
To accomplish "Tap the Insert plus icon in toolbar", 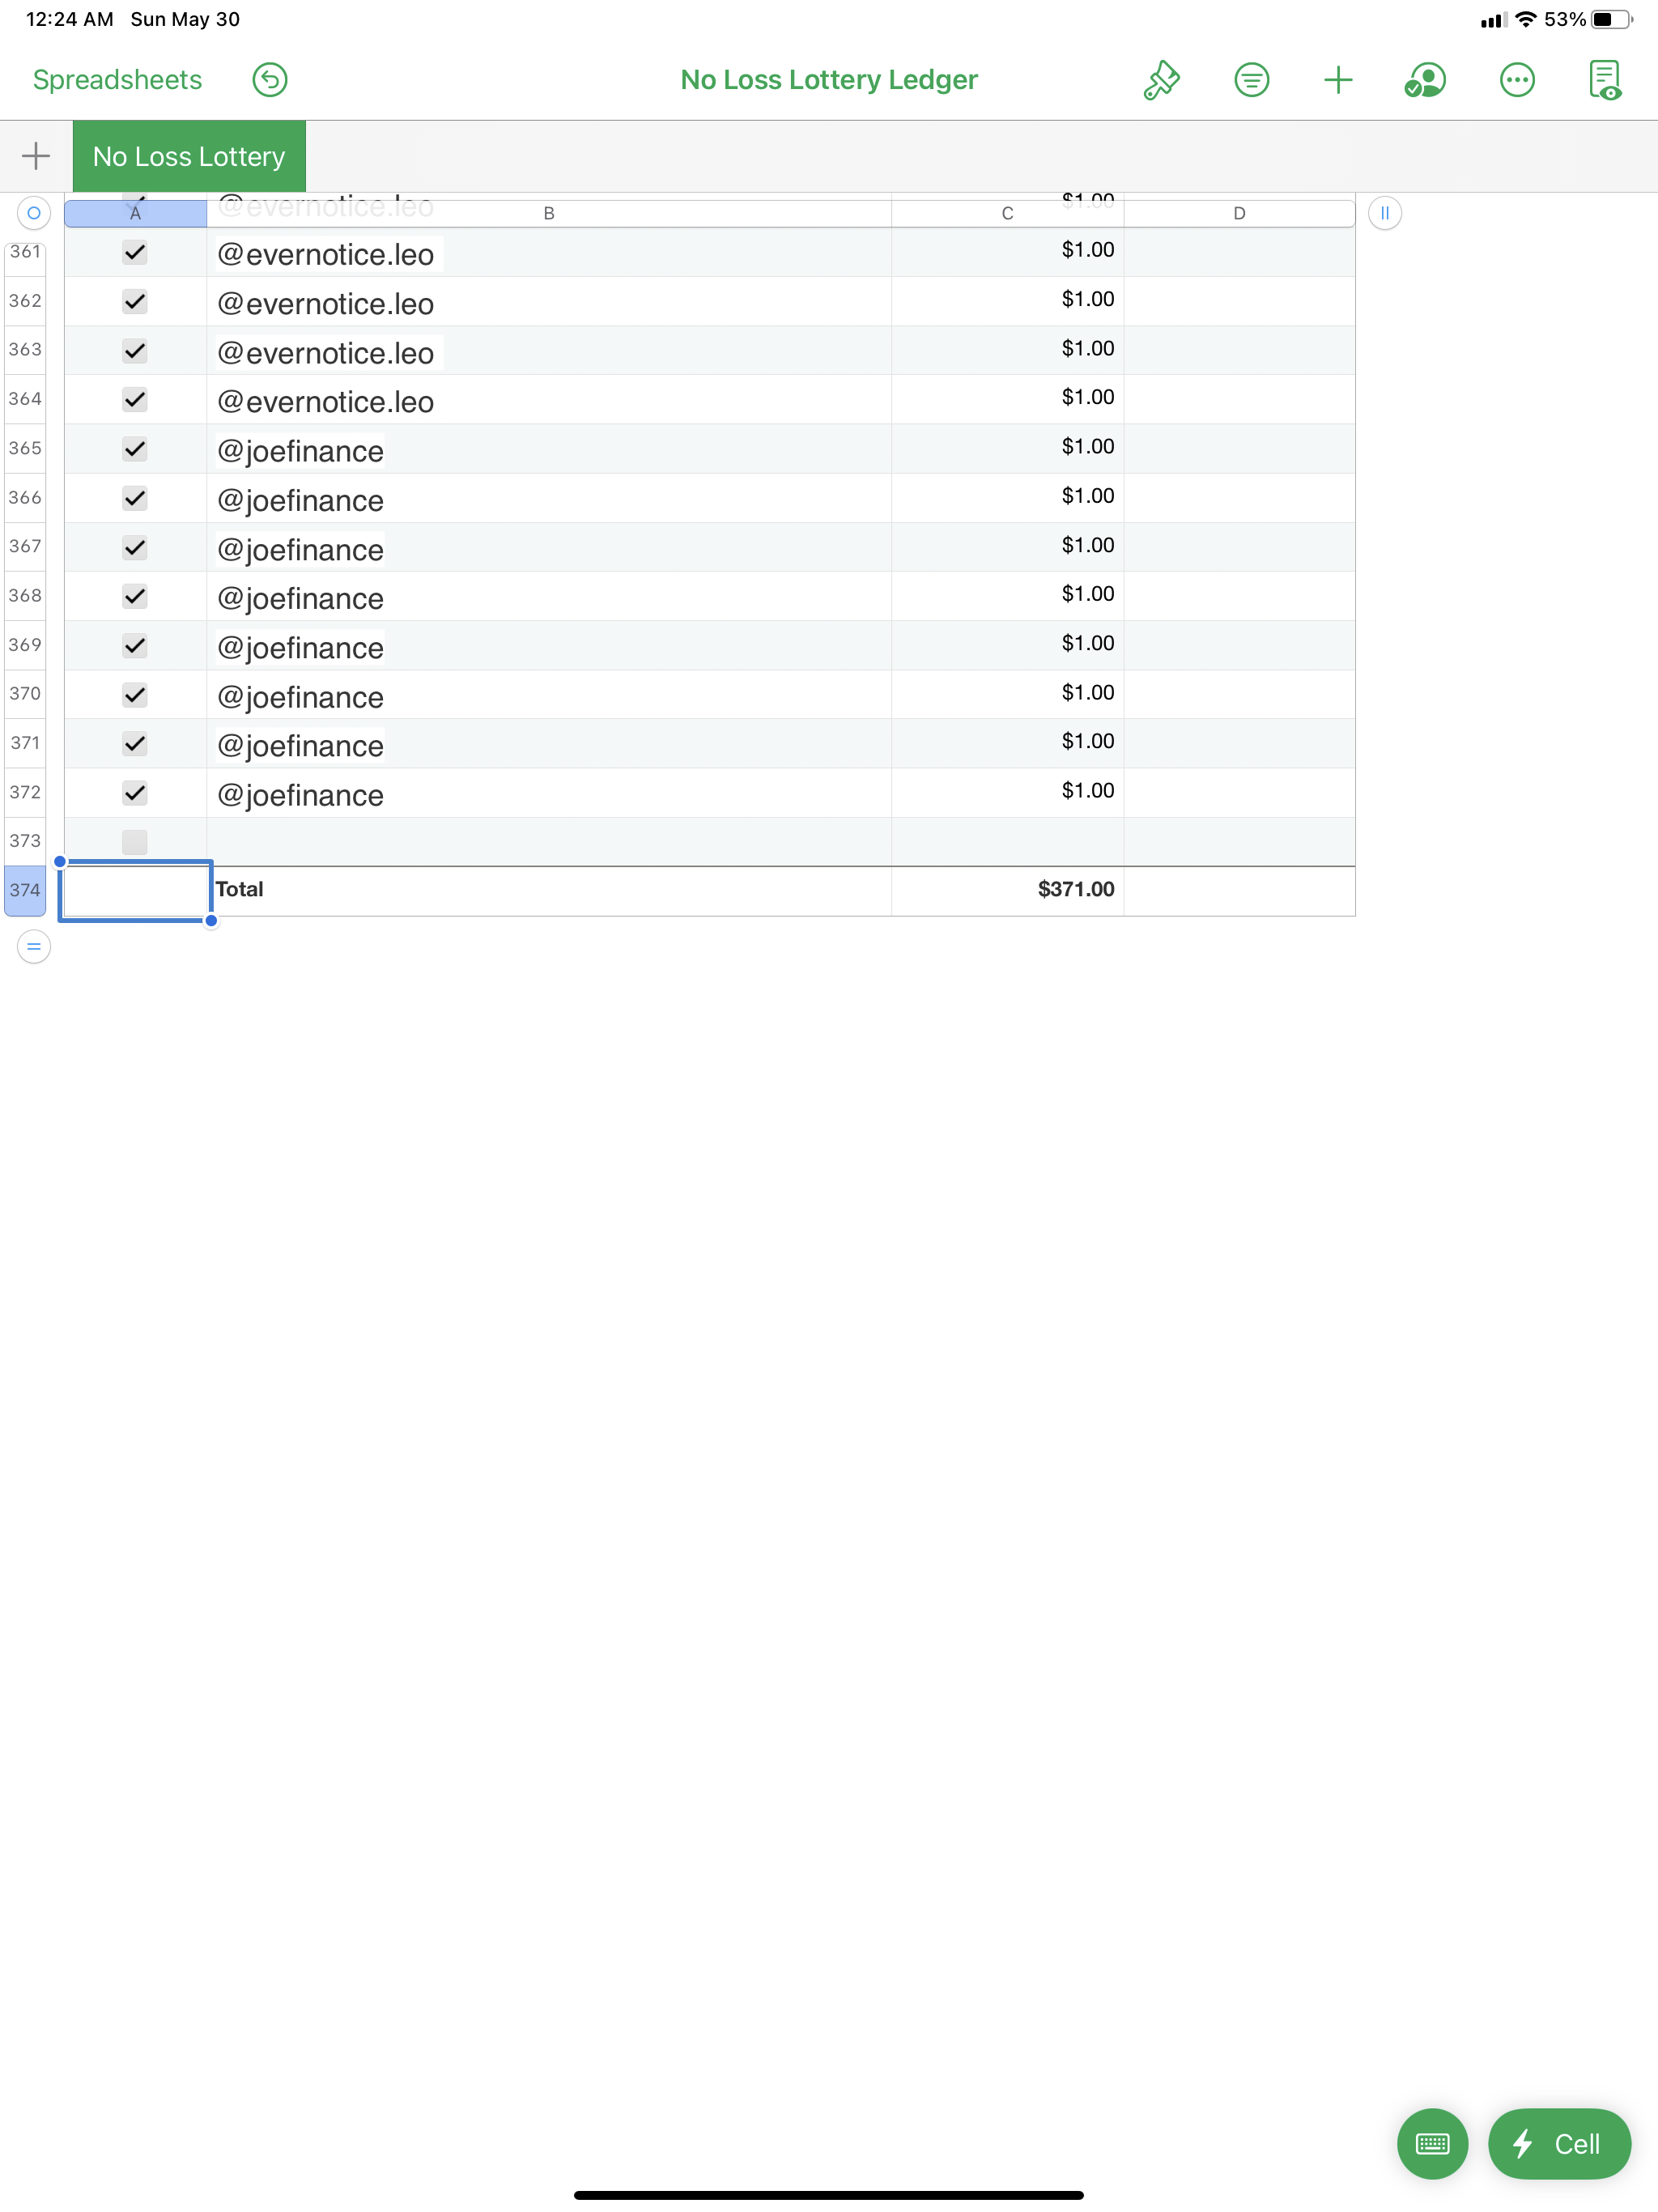I will (1337, 80).
